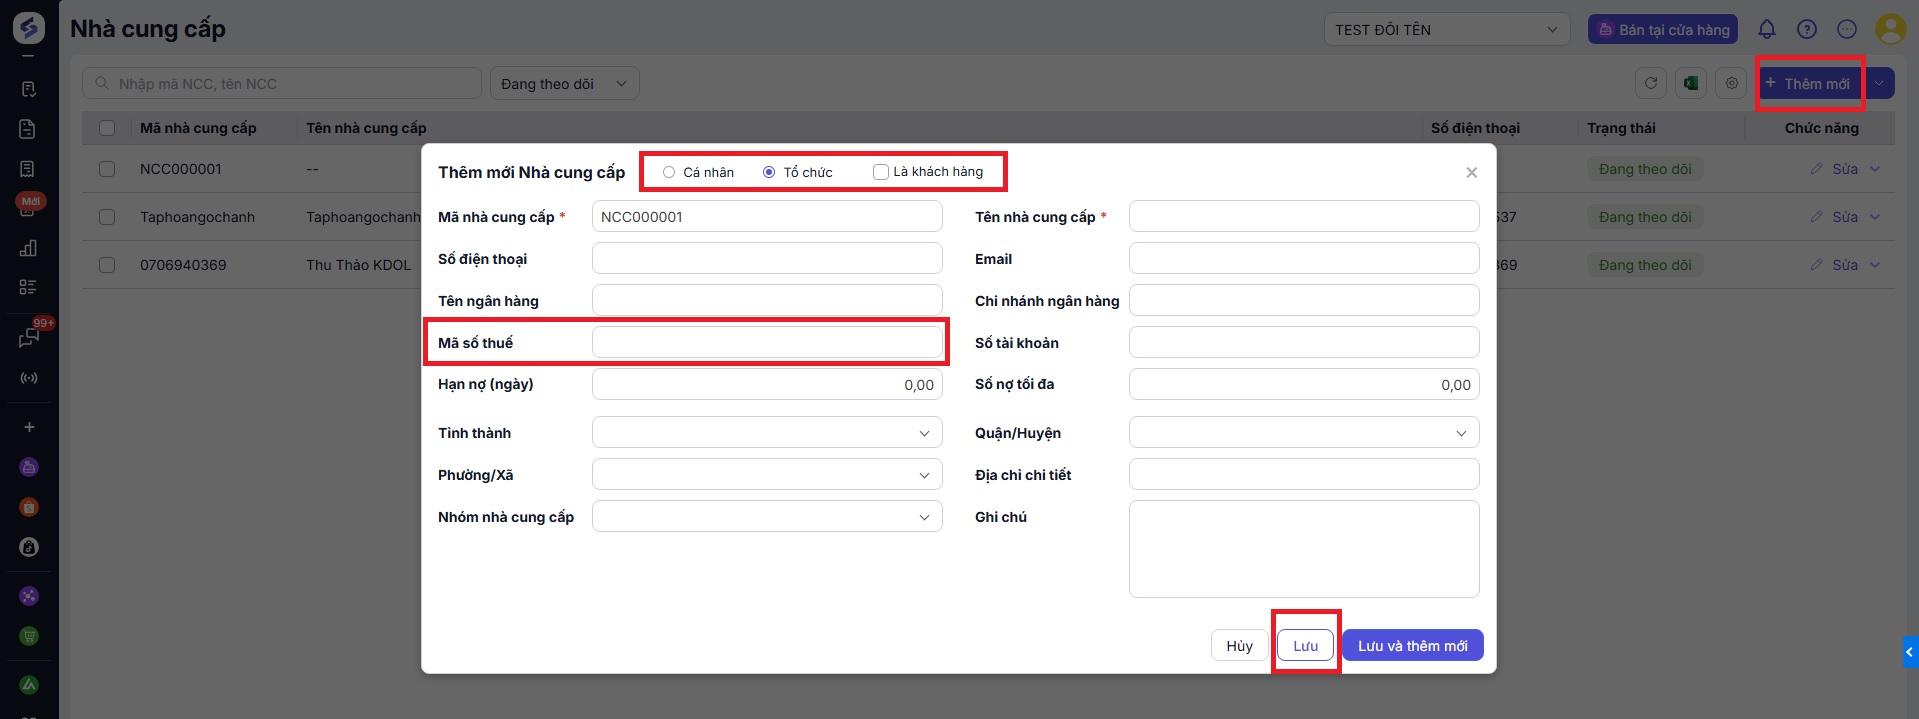This screenshot has width=1919, height=719.
Task: Open the broadcast signal sidebar icon
Action: 29,378
